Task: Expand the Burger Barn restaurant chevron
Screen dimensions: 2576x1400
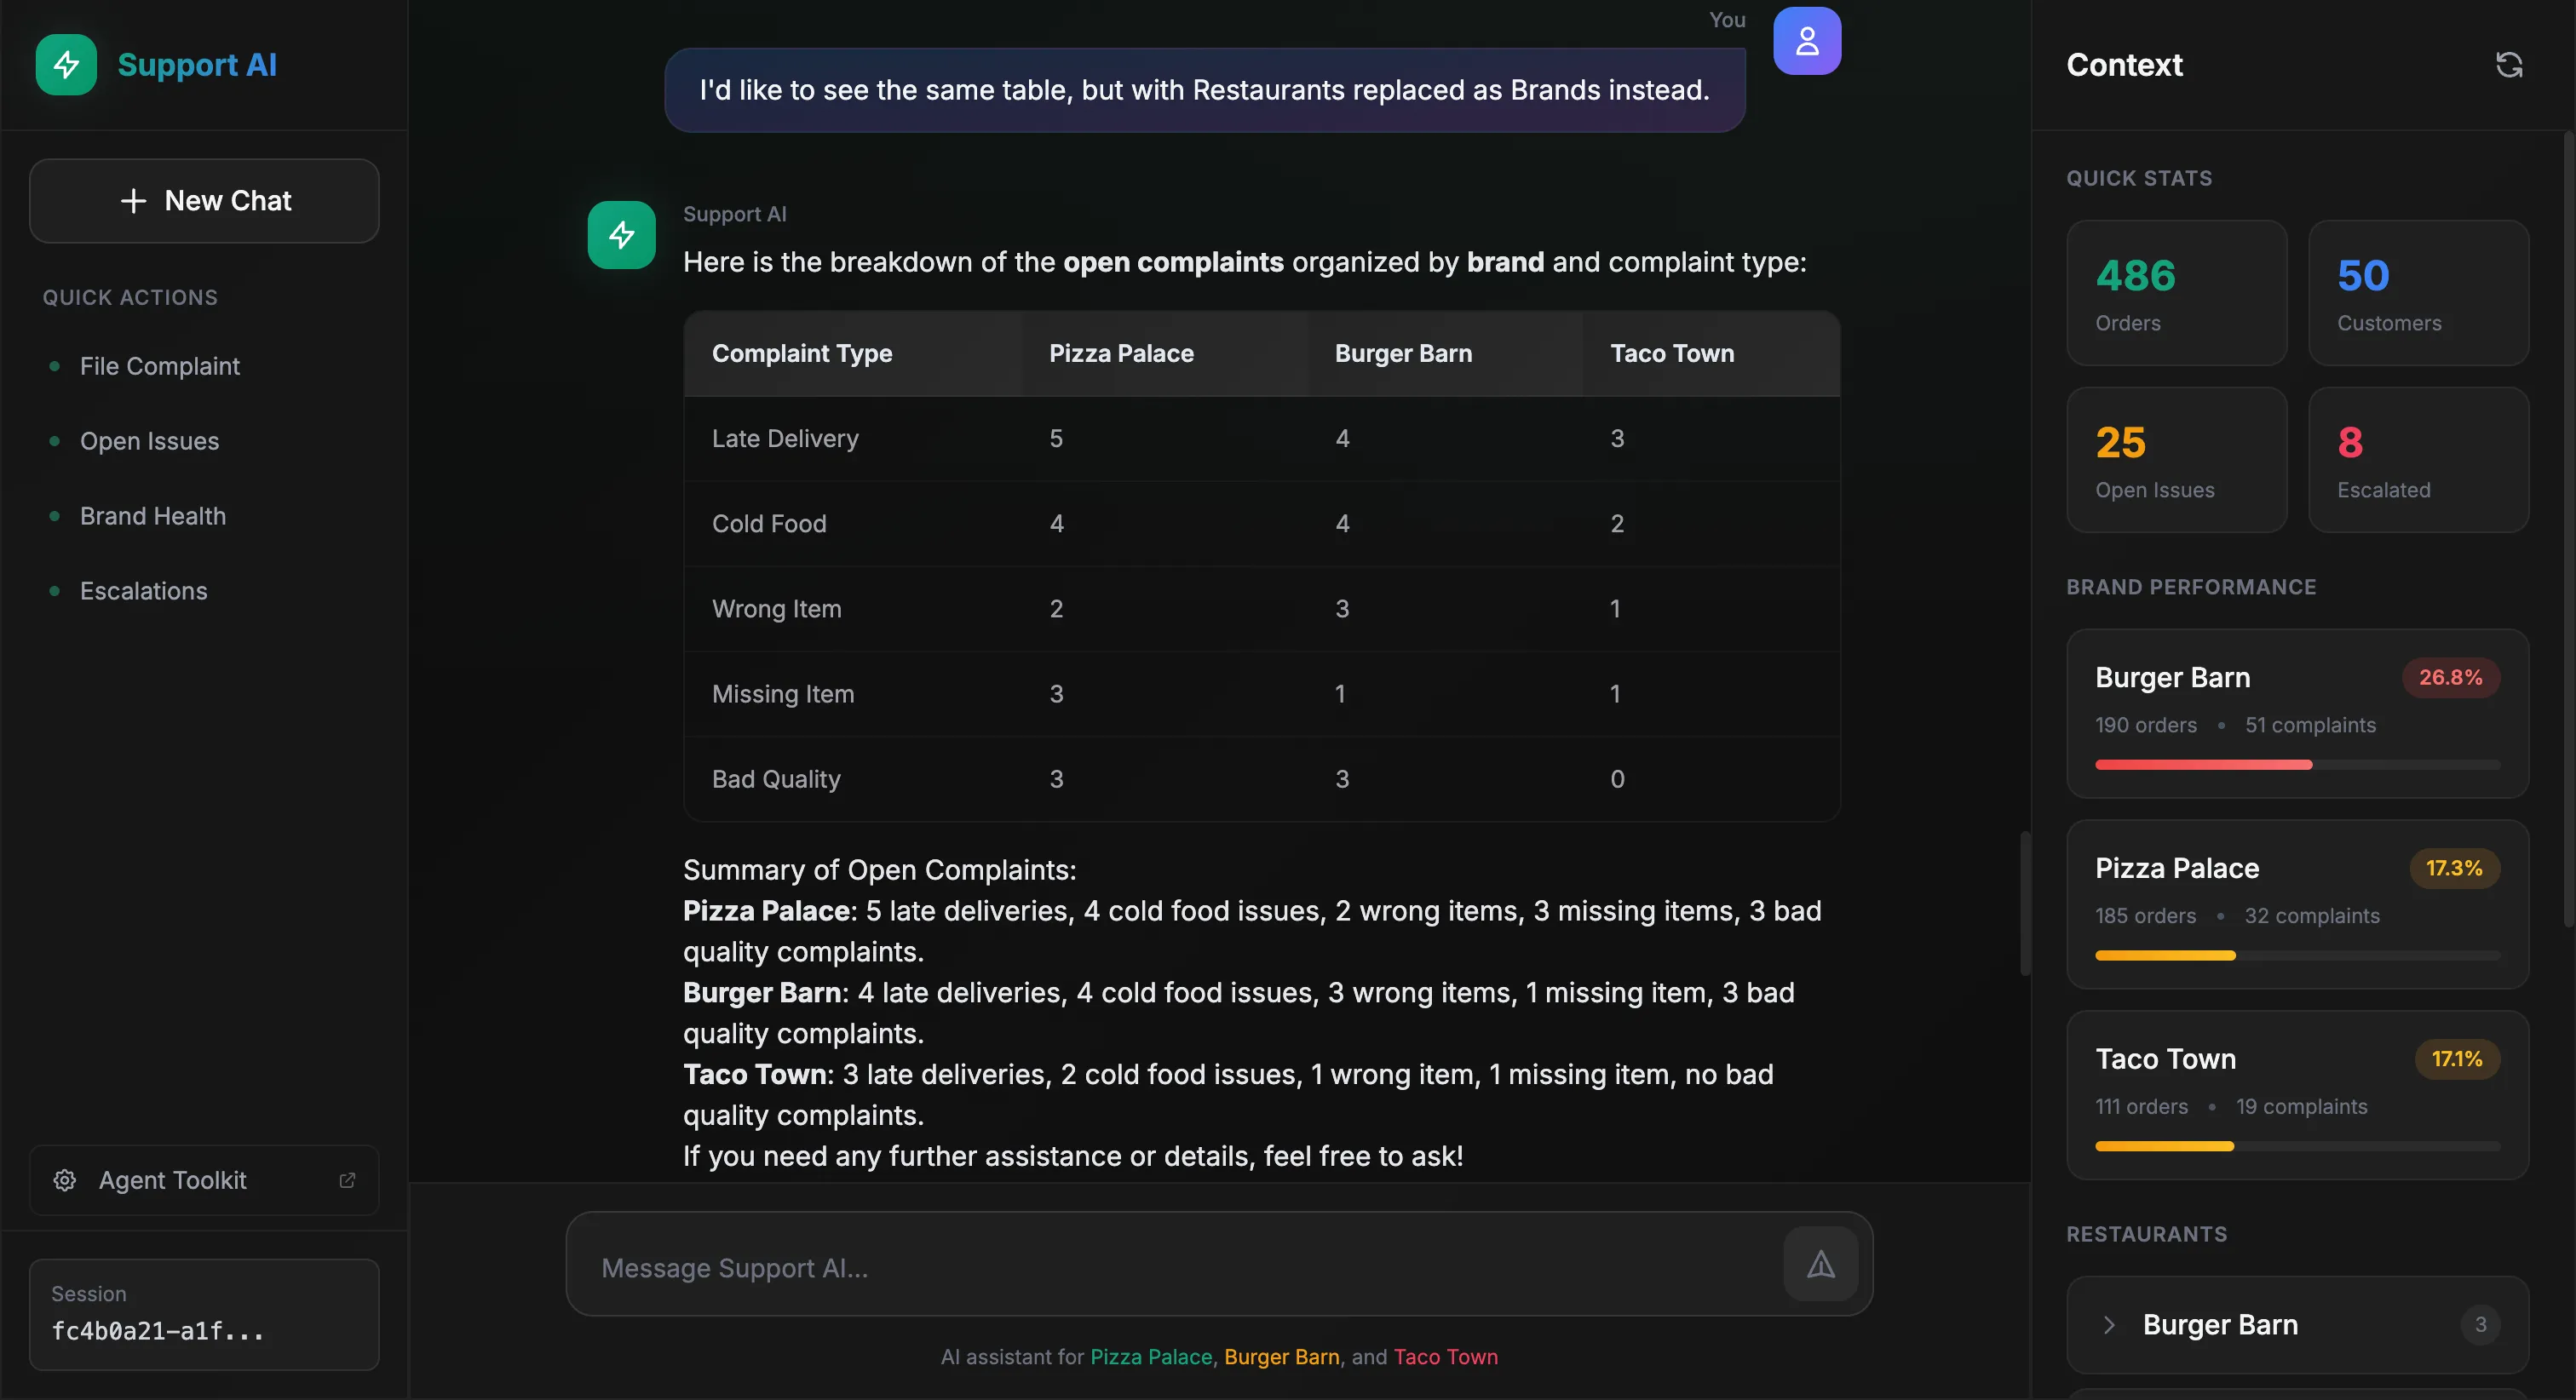Action: pos(2109,1325)
